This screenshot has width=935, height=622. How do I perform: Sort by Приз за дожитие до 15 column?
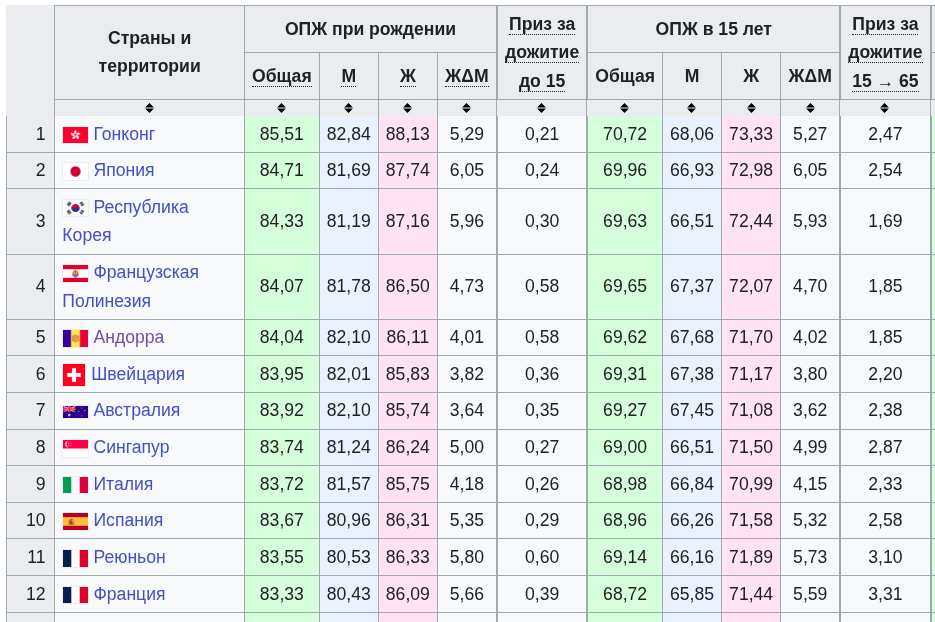(541, 108)
